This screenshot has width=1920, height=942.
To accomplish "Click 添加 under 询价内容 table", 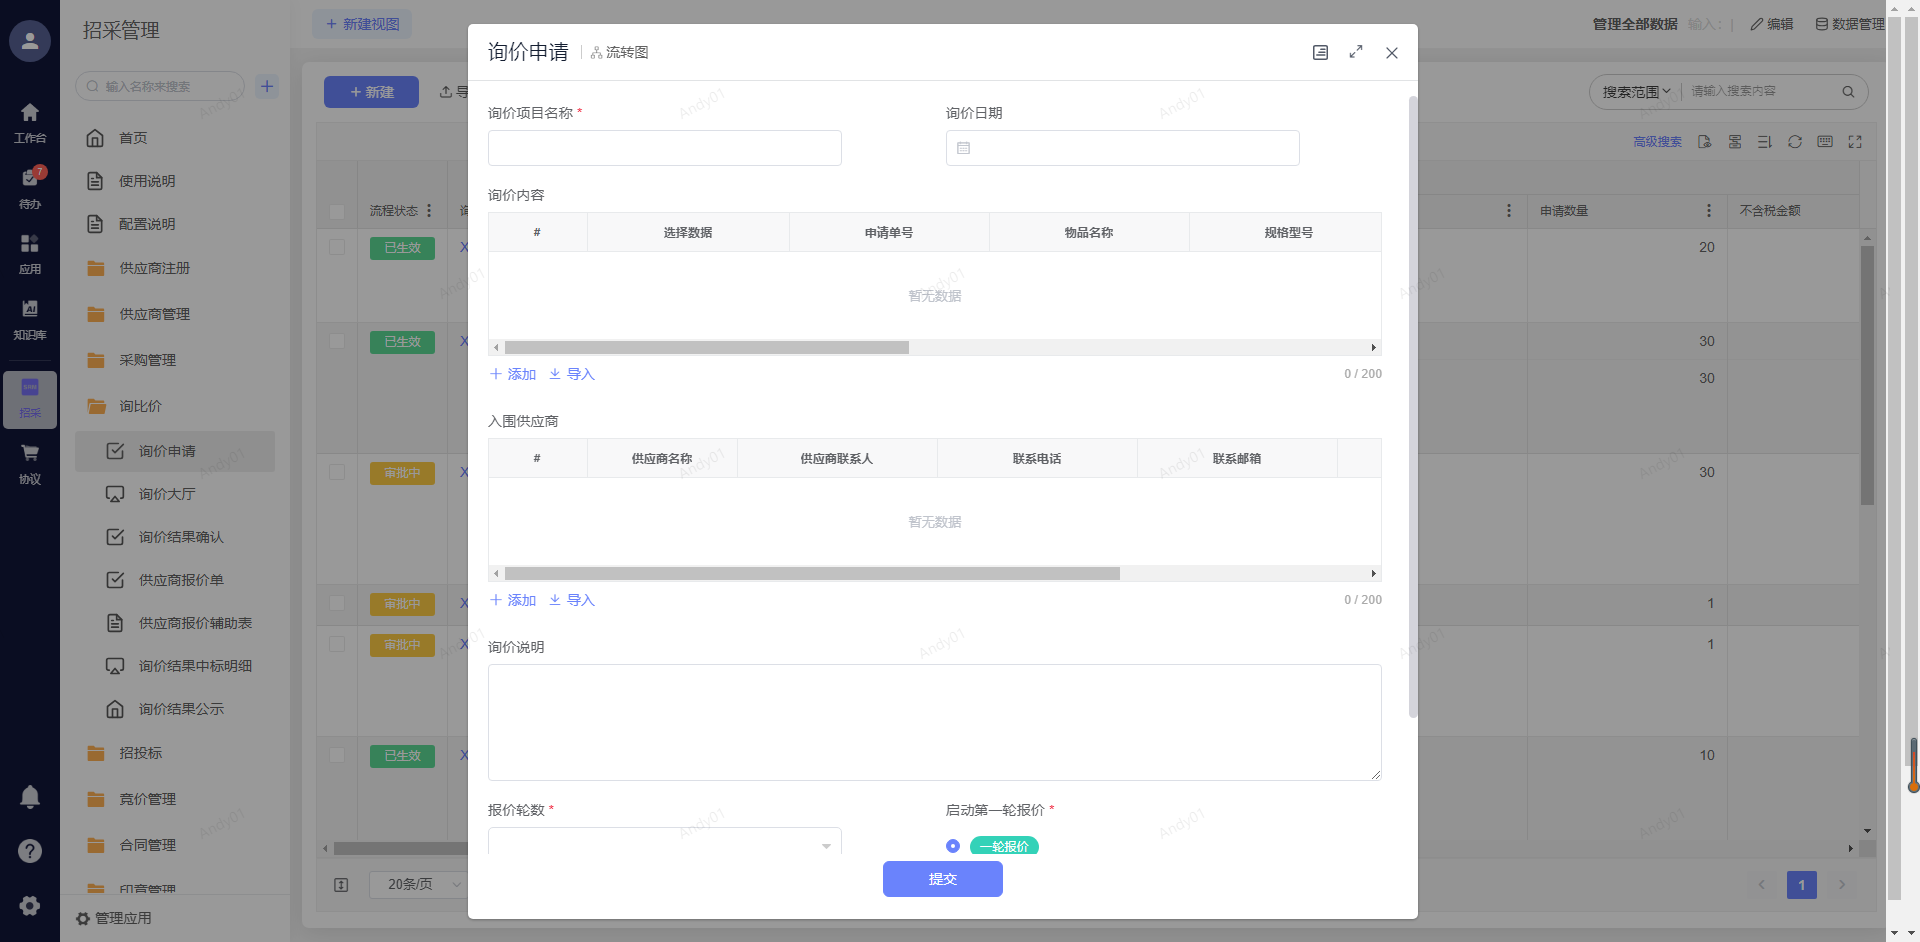I will click(513, 374).
